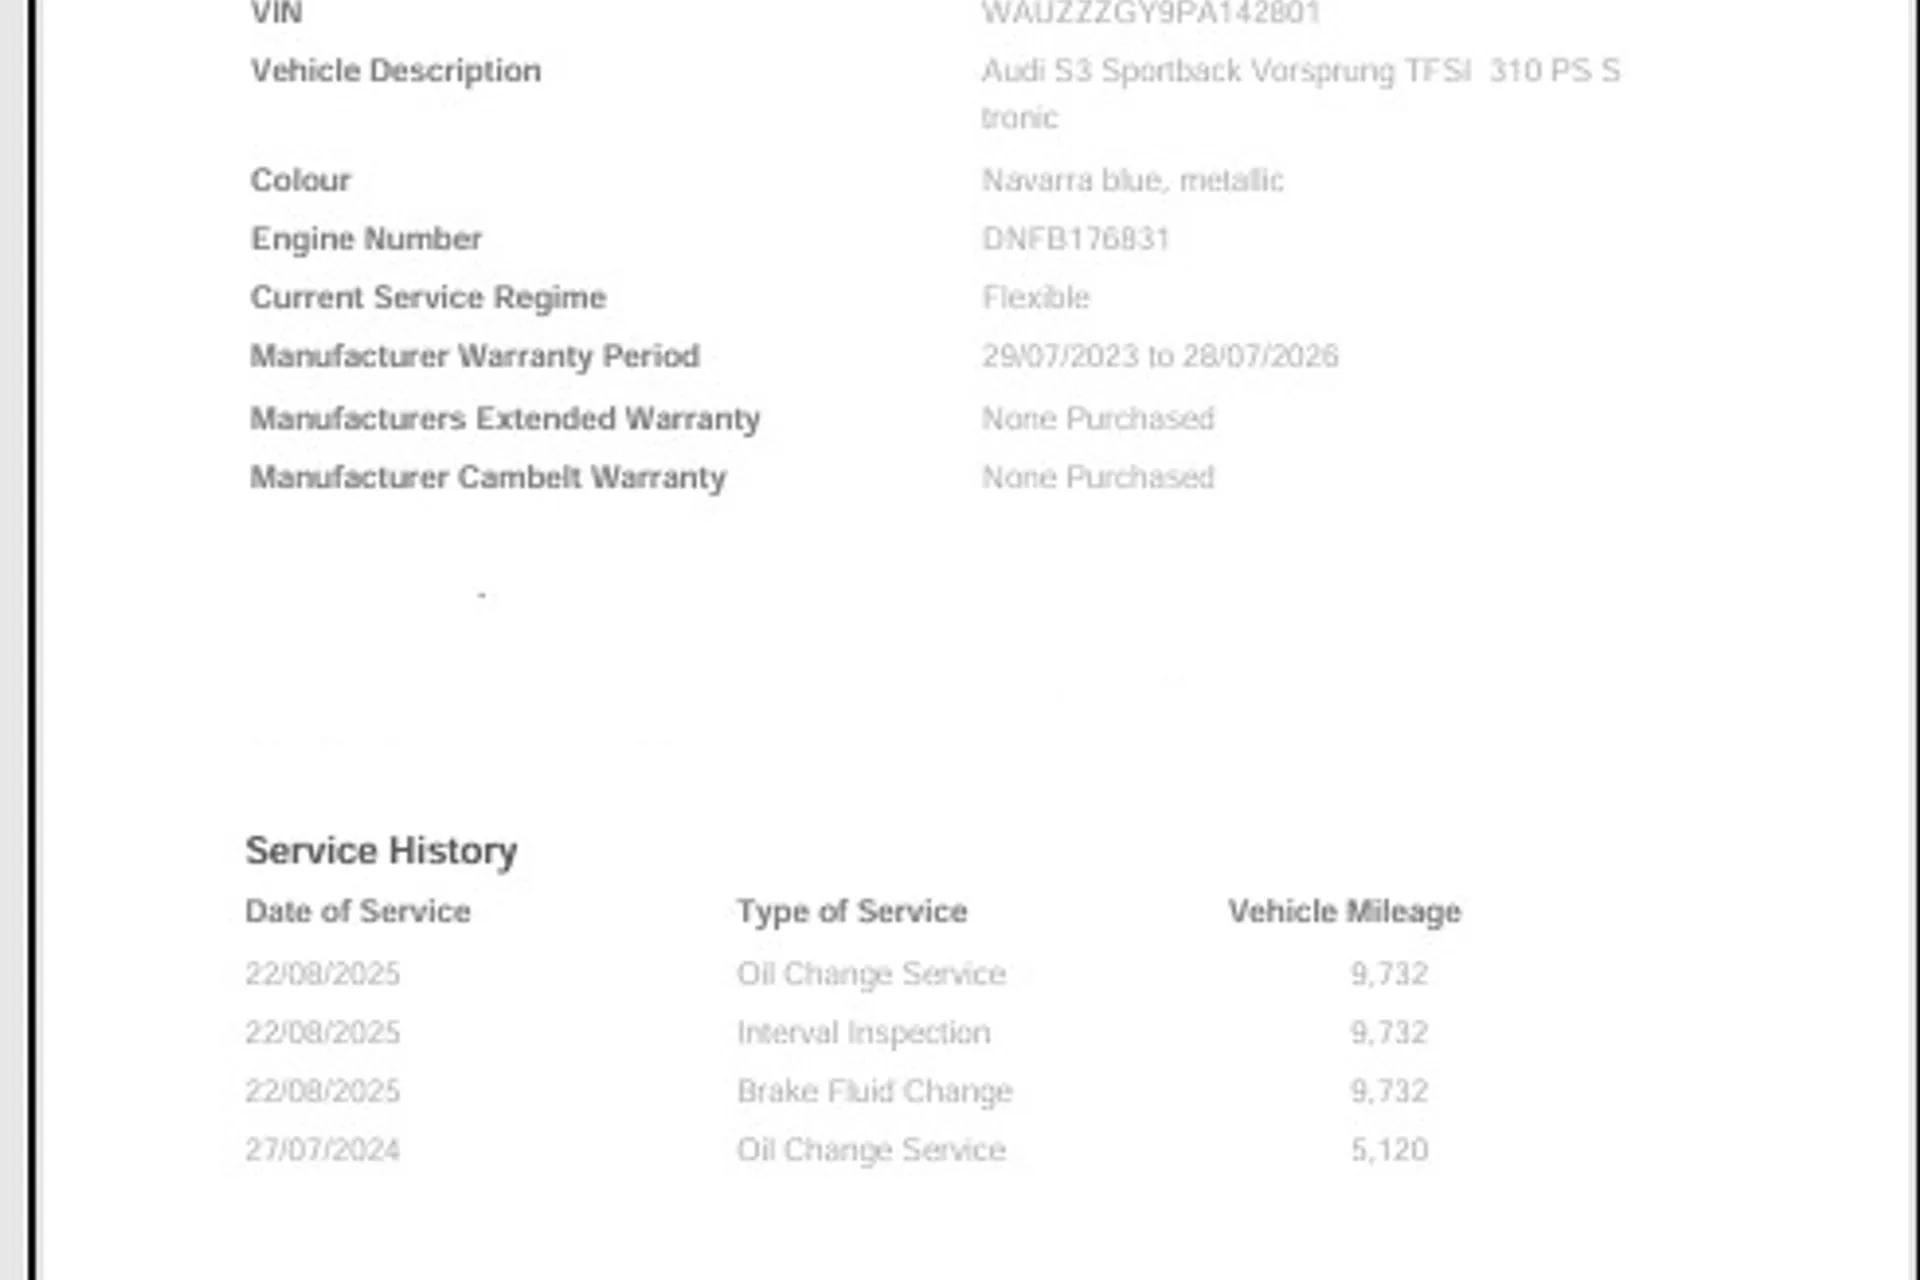Click the "Brake Fluid Change" service entry
The image size is (1920, 1280).
click(875, 1091)
